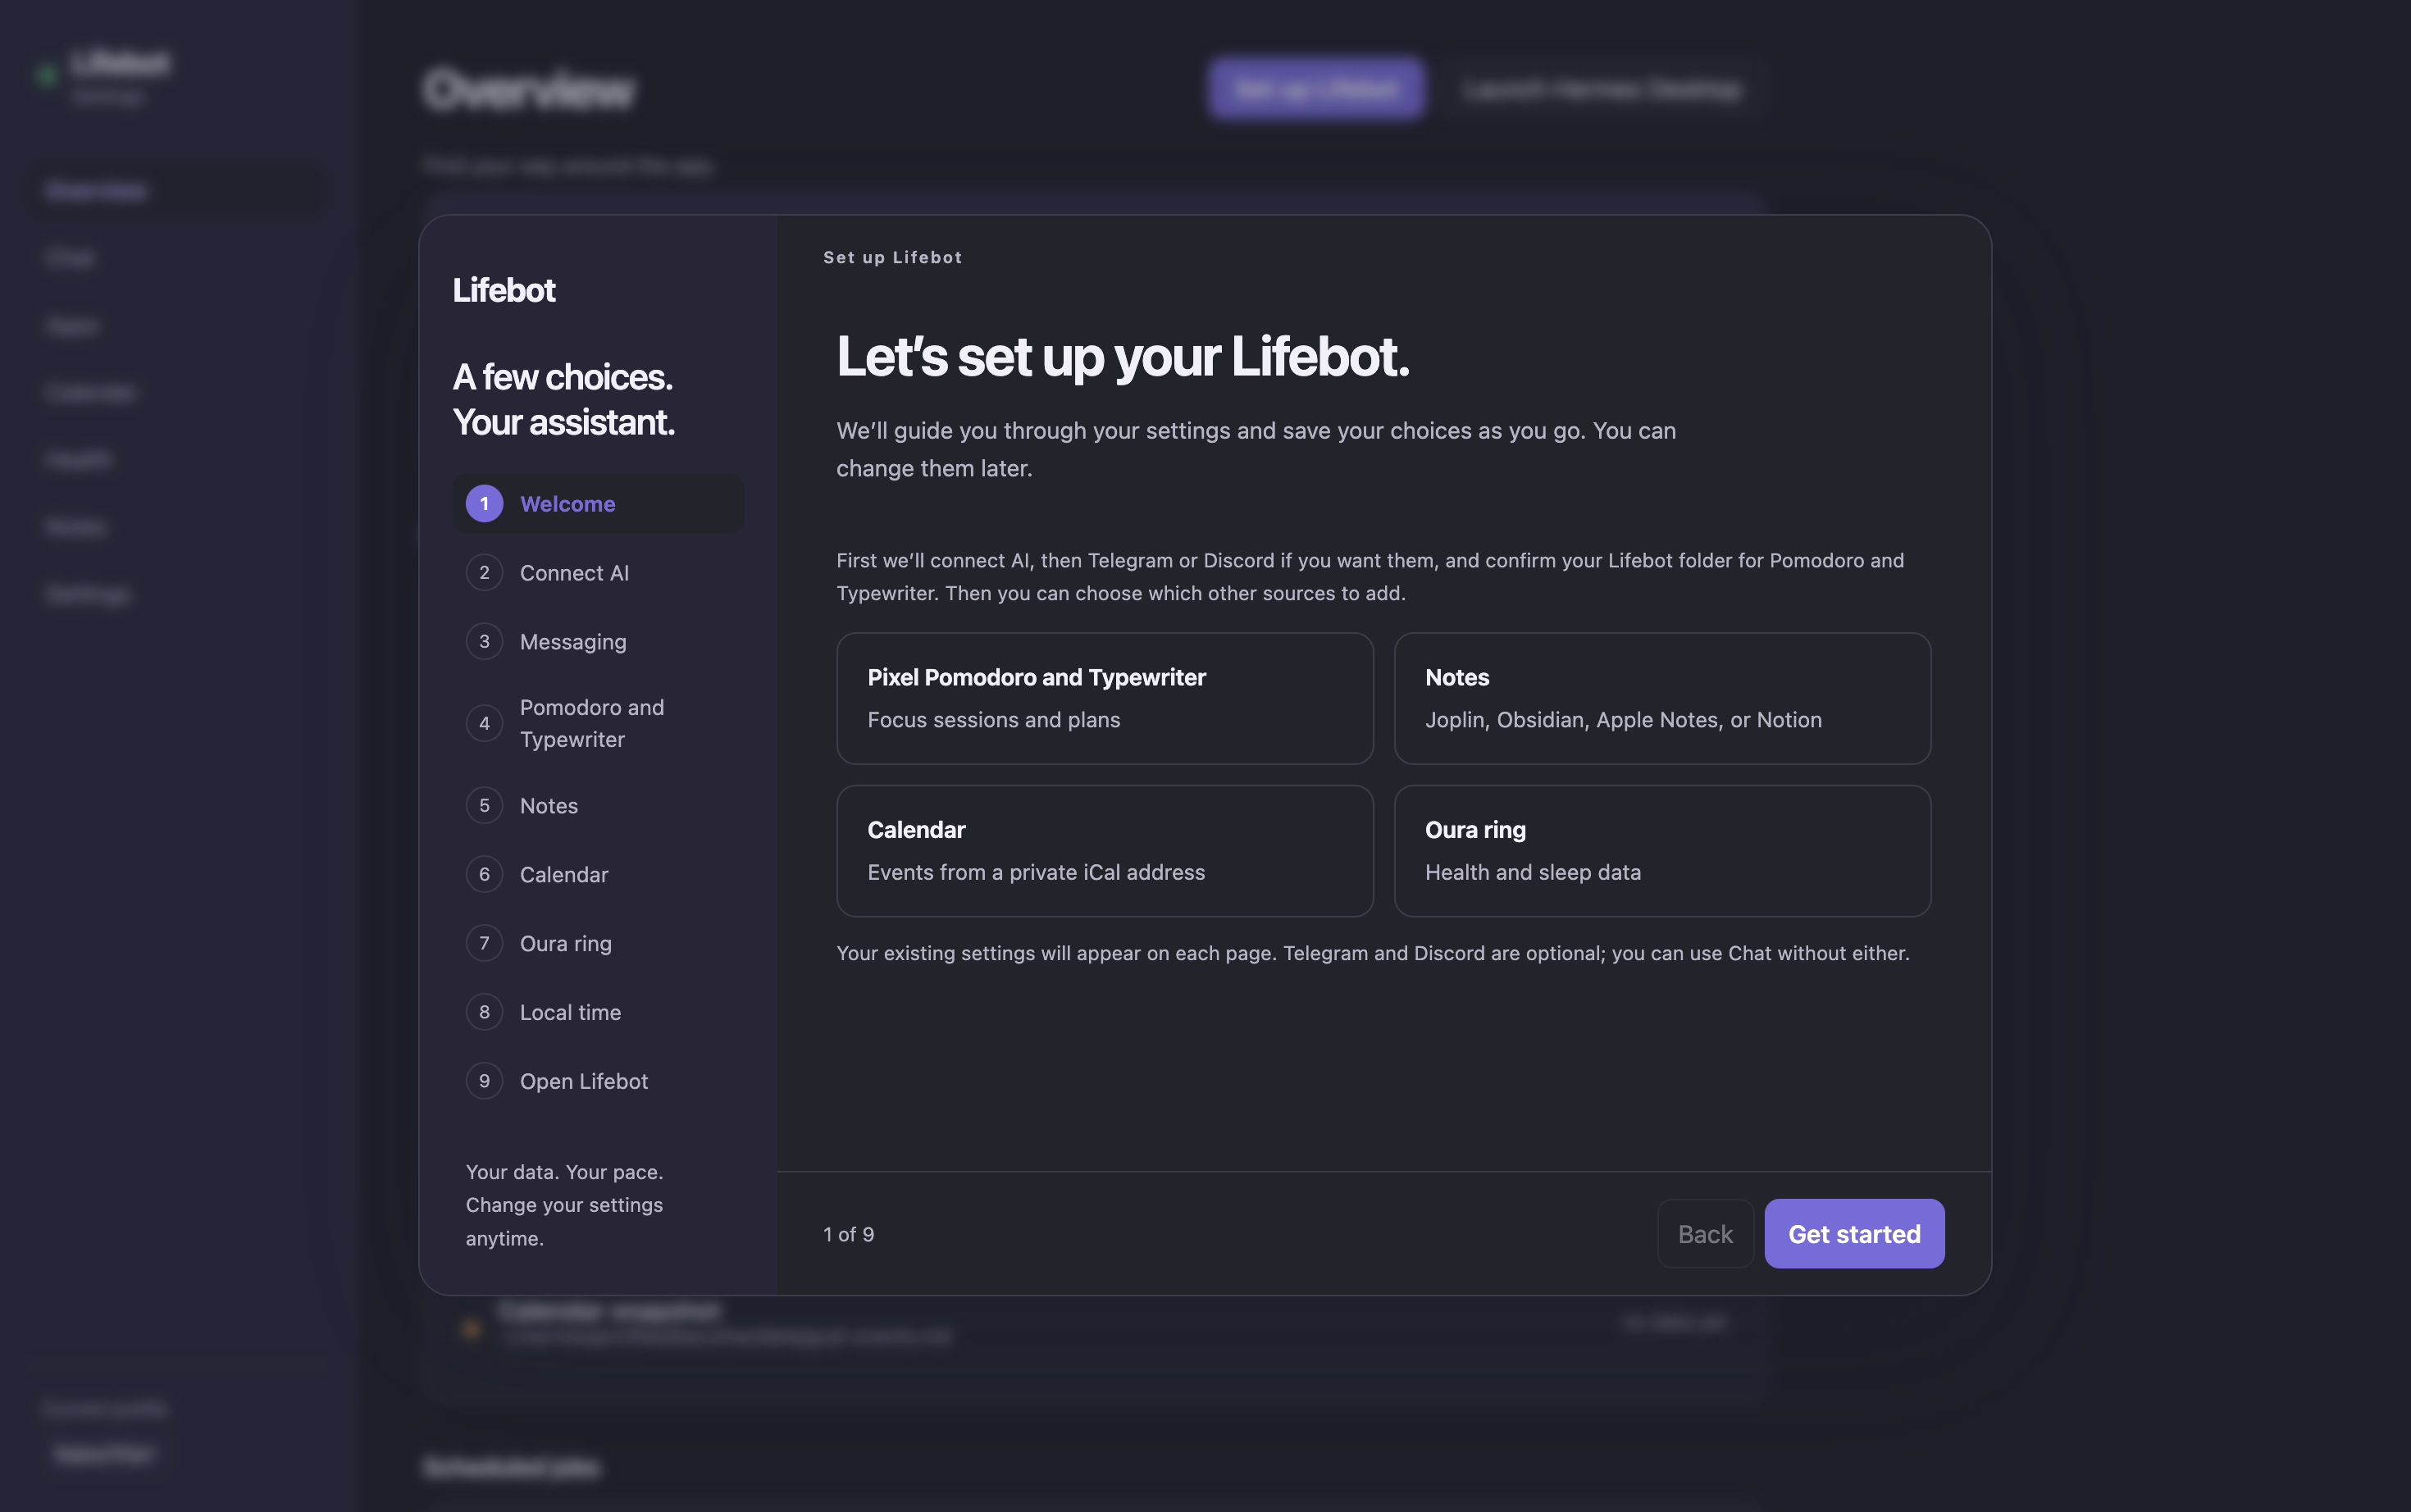2411x1512 pixels.
Task: Click step number 6 circle icon
Action: point(484,874)
